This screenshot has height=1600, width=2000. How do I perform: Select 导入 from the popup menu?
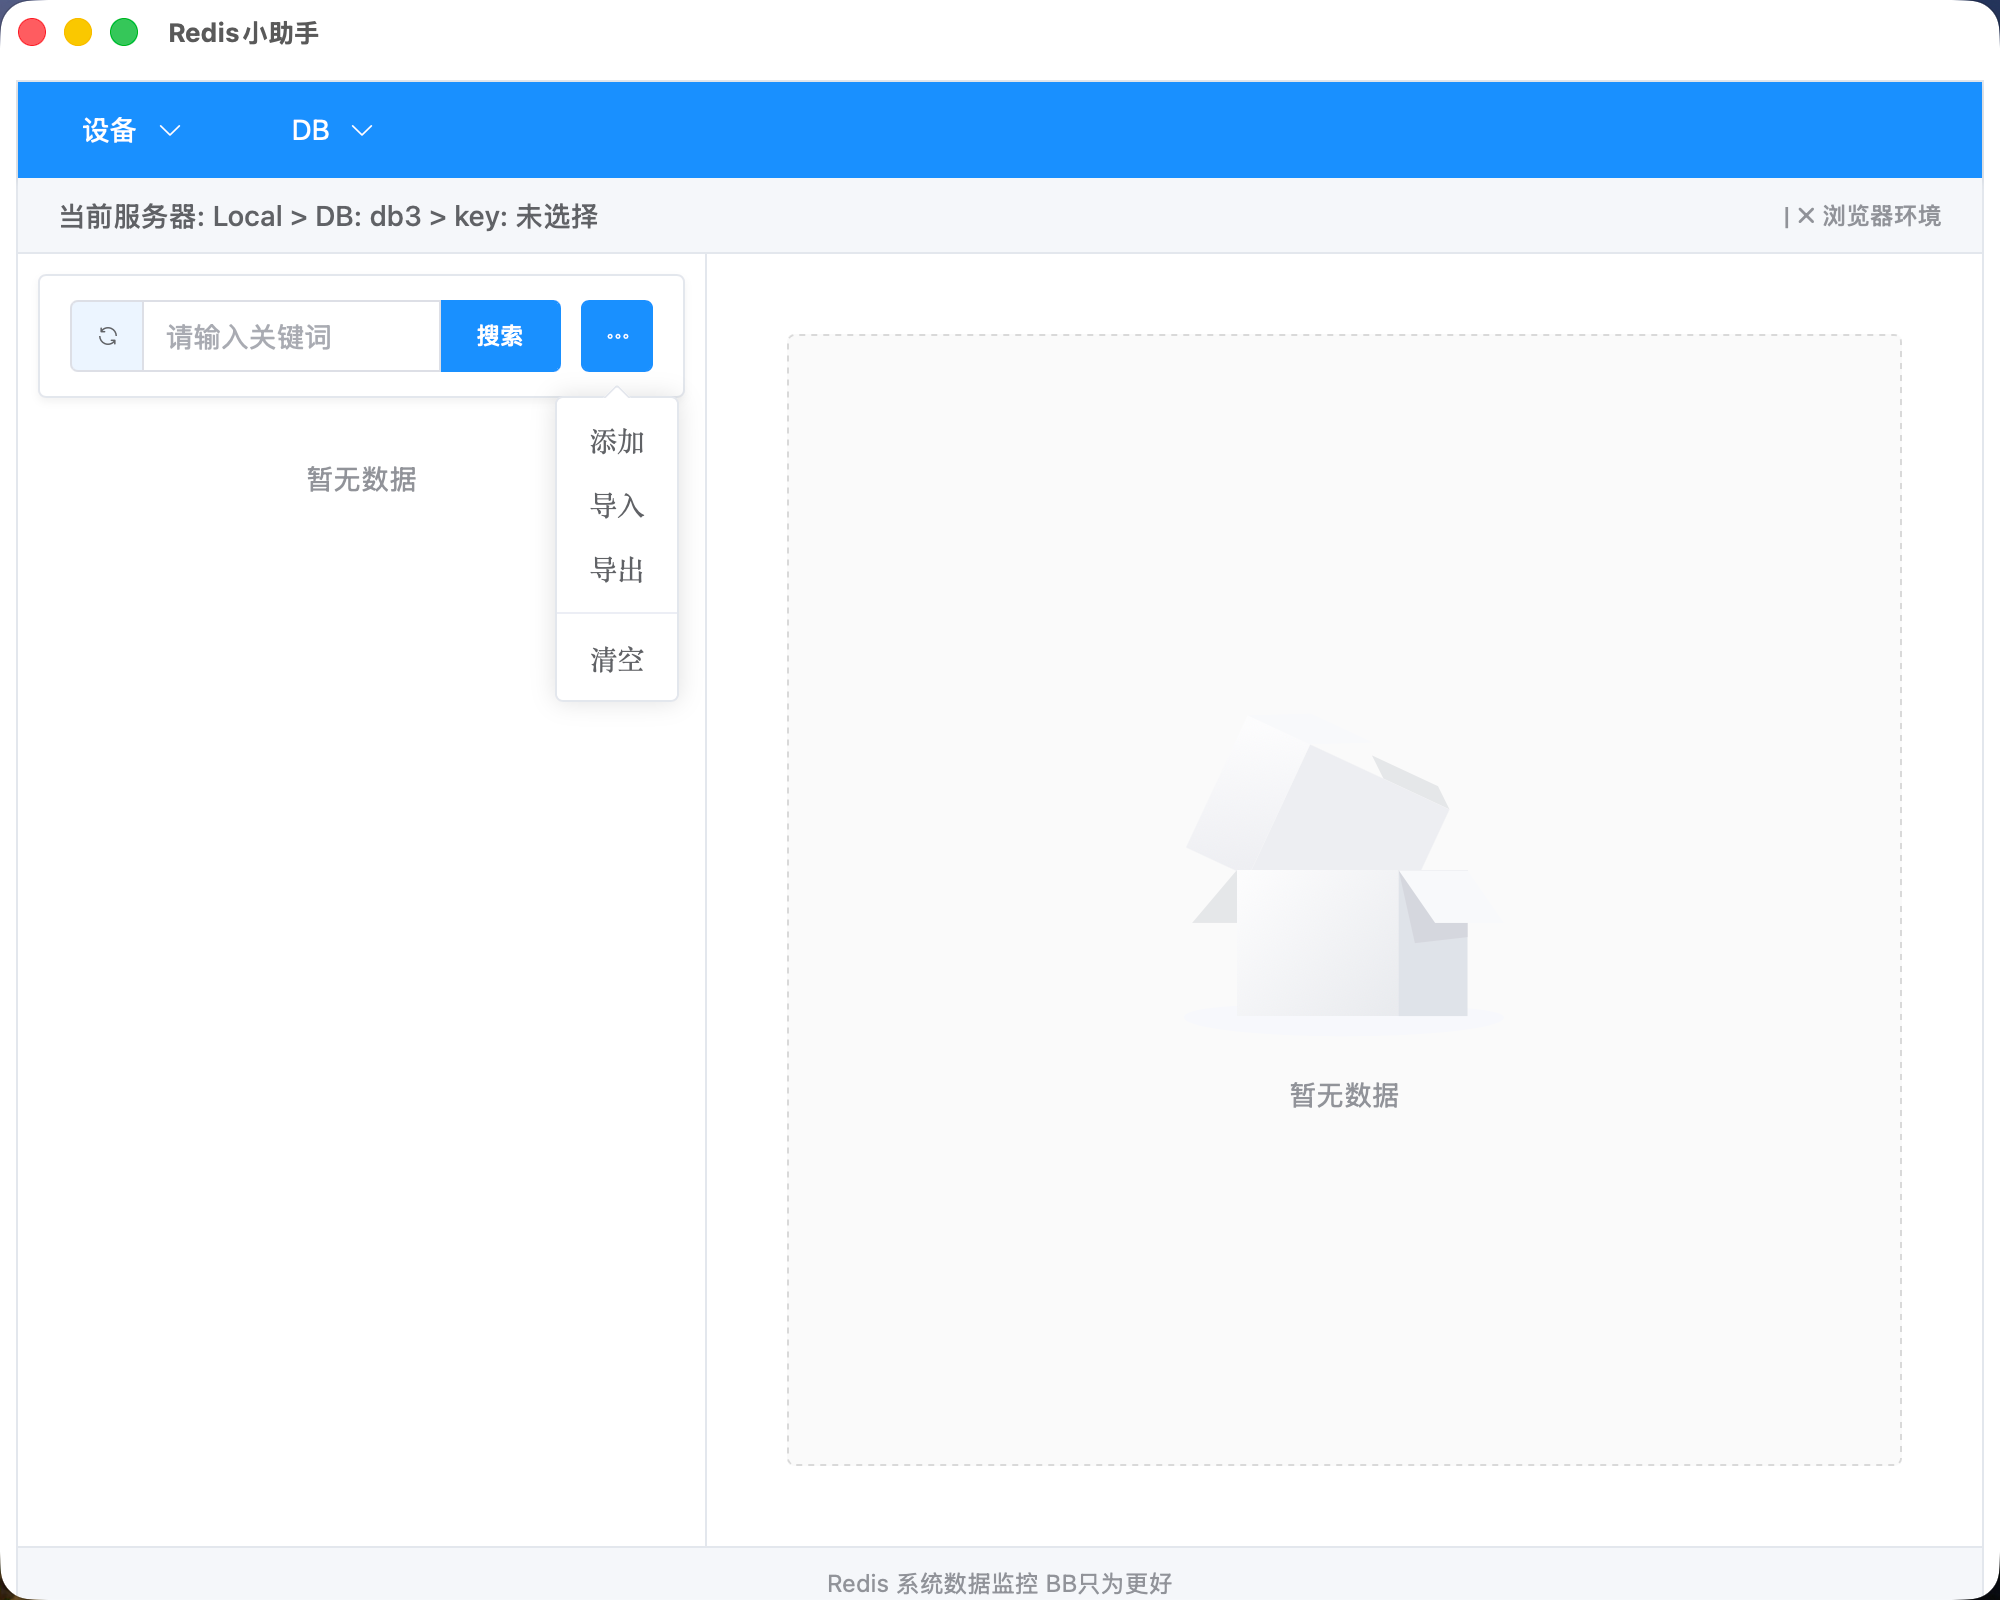pyautogui.click(x=617, y=505)
